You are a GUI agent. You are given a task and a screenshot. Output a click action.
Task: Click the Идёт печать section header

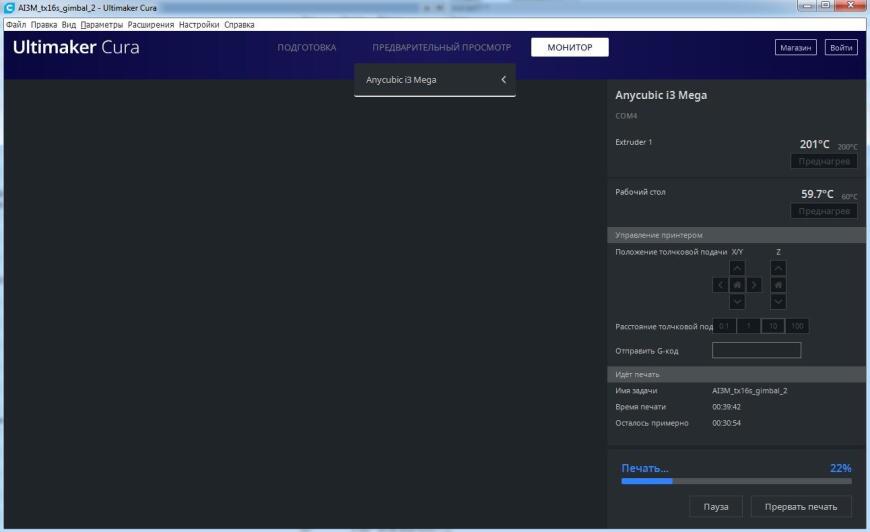click(x=736, y=374)
